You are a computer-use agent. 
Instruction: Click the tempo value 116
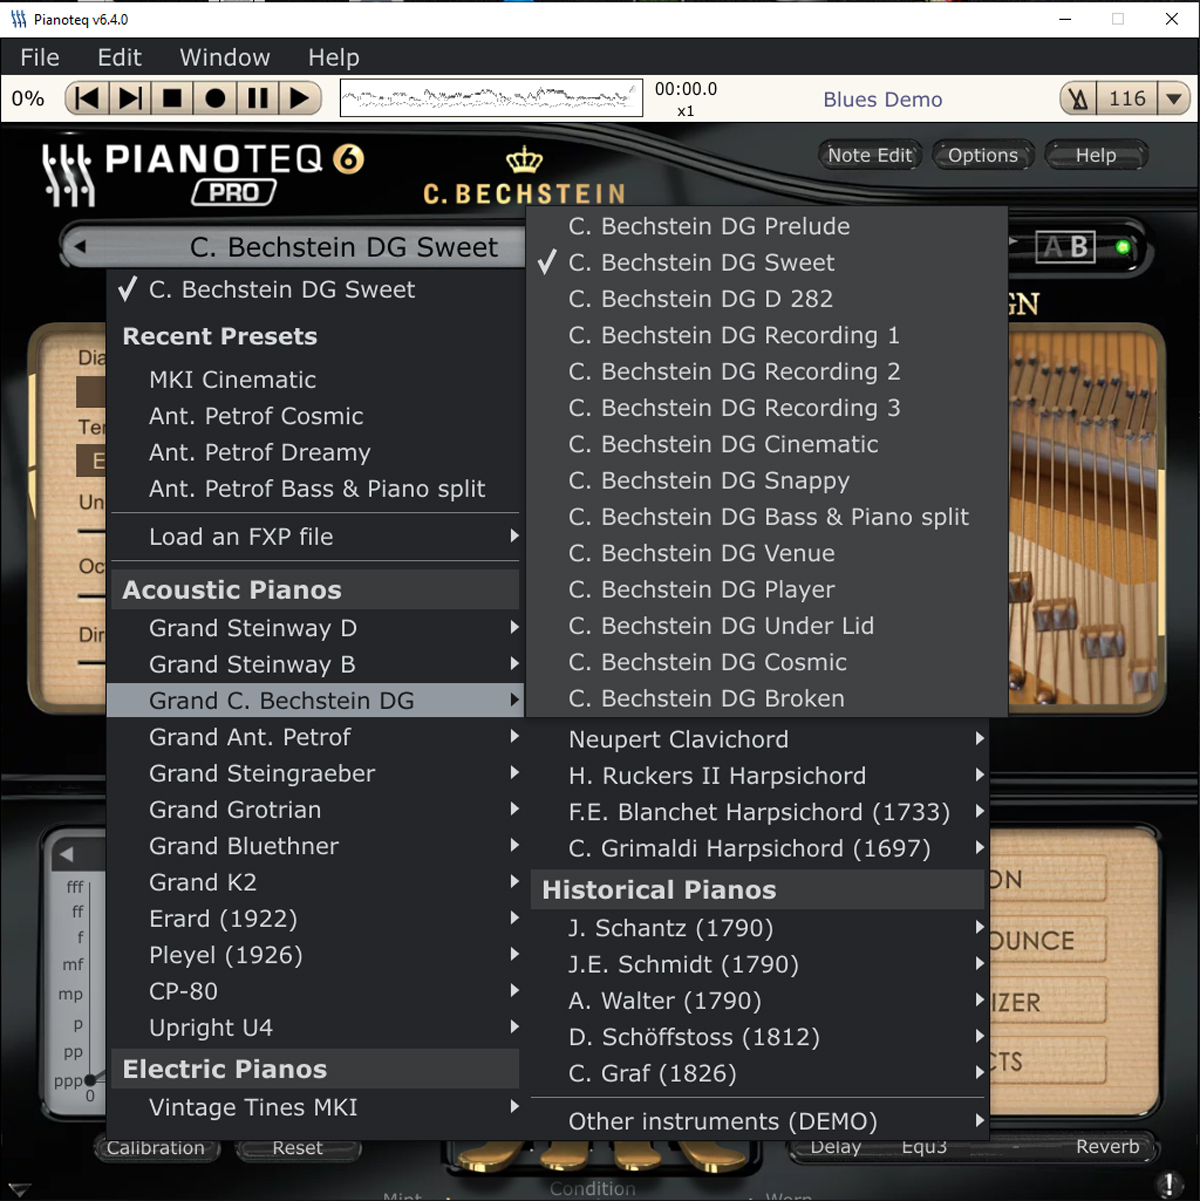[1127, 98]
